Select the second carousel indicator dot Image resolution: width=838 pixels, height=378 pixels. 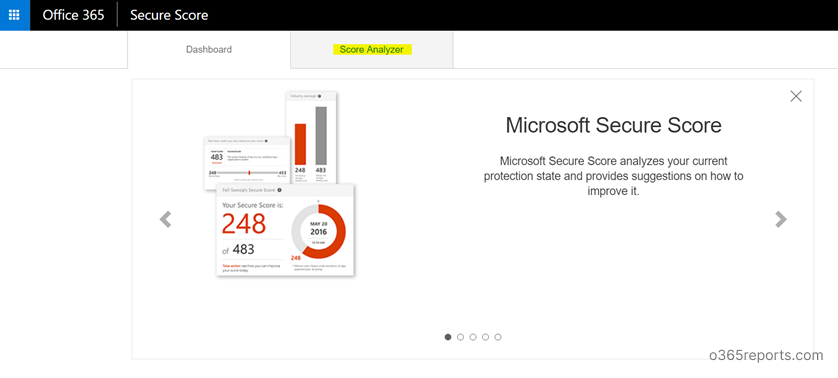(460, 337)
